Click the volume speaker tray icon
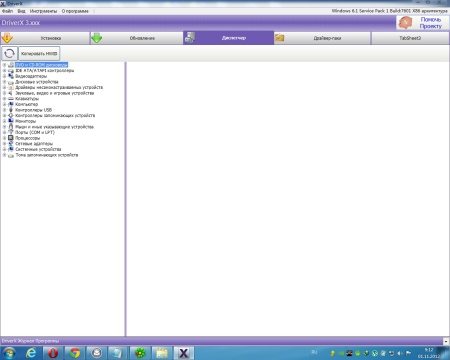This screenshot has width=450, height=360. pyautogui.click(x=400, y=353)
